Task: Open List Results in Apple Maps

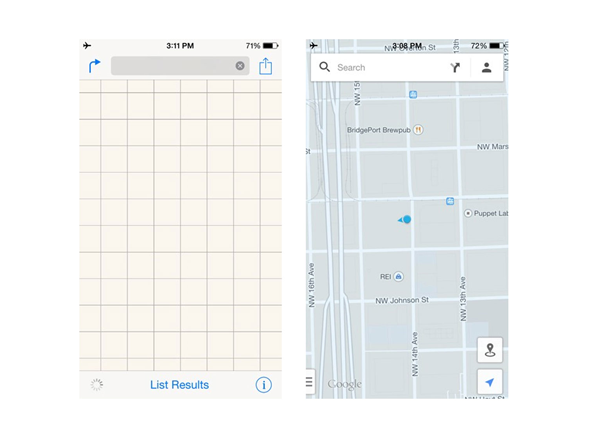Action: tap(179, 385)
